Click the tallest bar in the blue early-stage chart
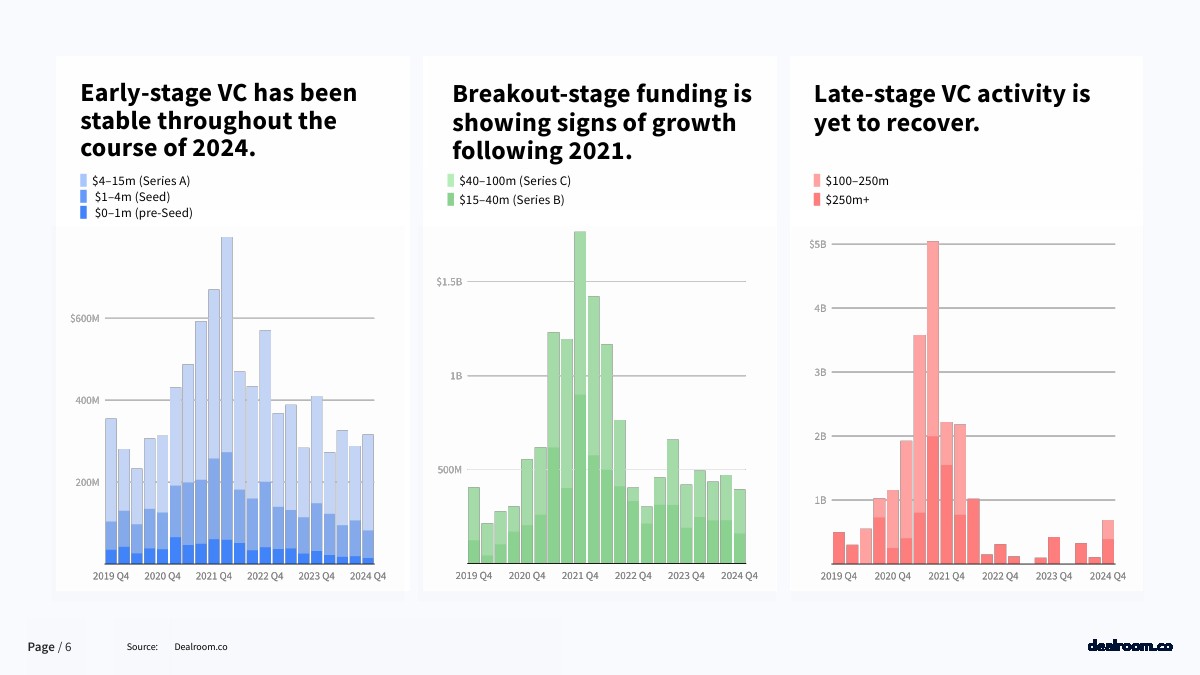The image size is (1200, 675). click(x=227, y=400)
